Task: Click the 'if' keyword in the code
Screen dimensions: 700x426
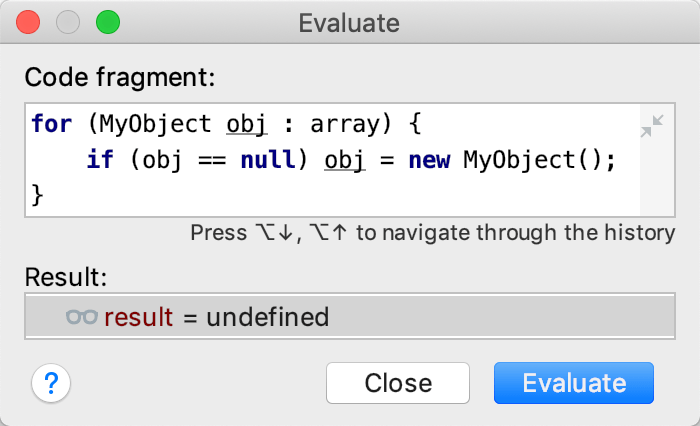Action: 100,159
